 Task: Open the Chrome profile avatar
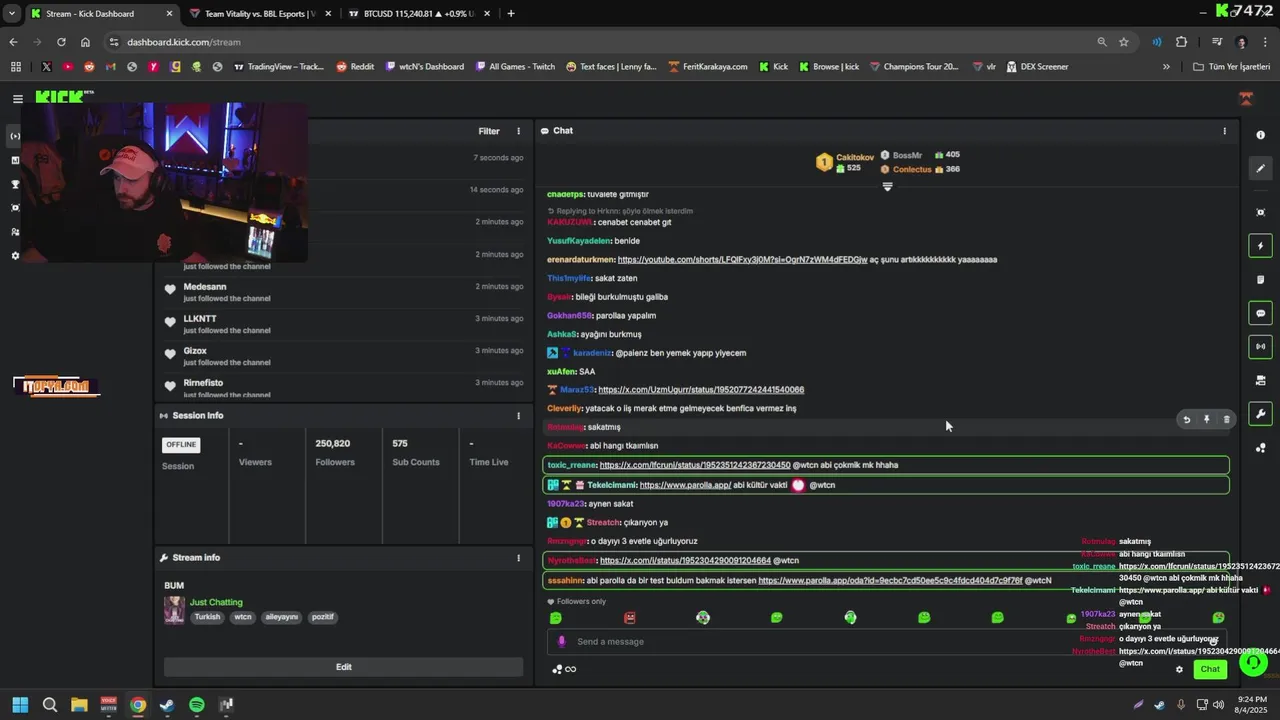(1242, 42)
